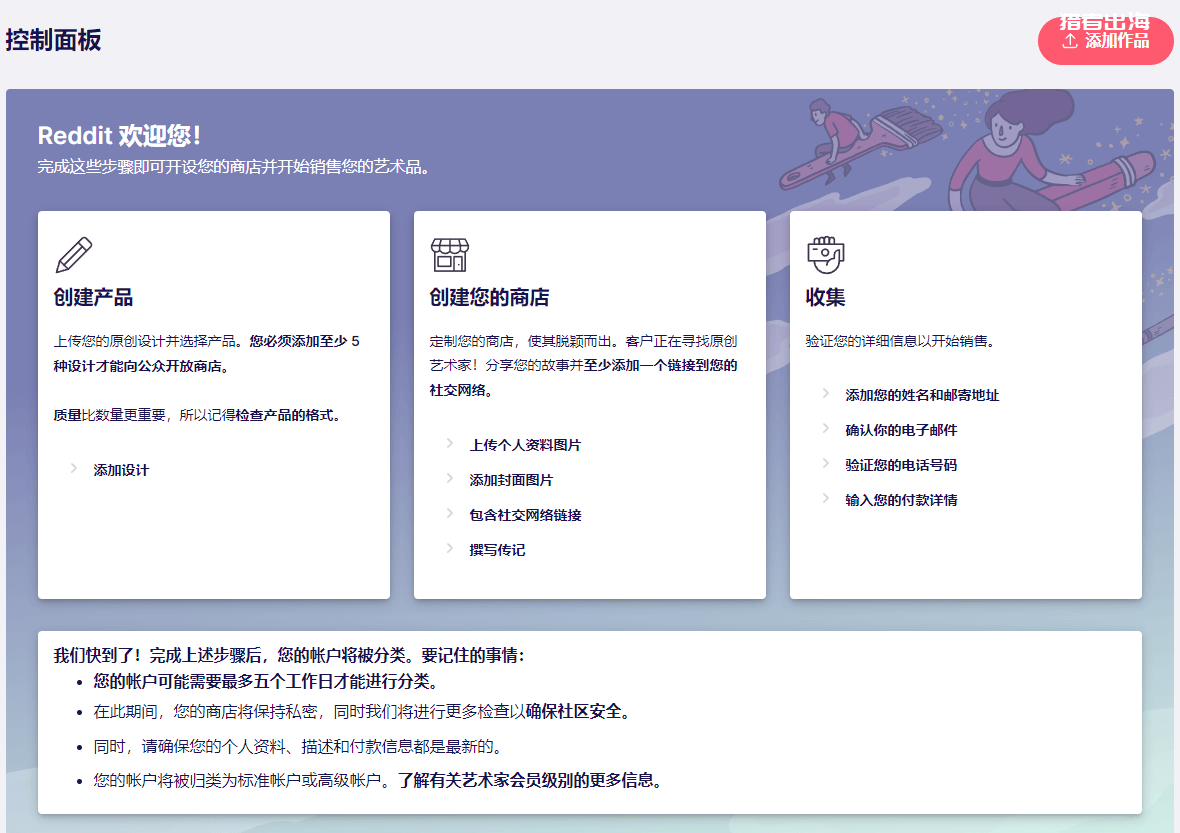Click the 创建您的商店 card heading
Viewport: 1180px width, 833px height.
(489, 297)
